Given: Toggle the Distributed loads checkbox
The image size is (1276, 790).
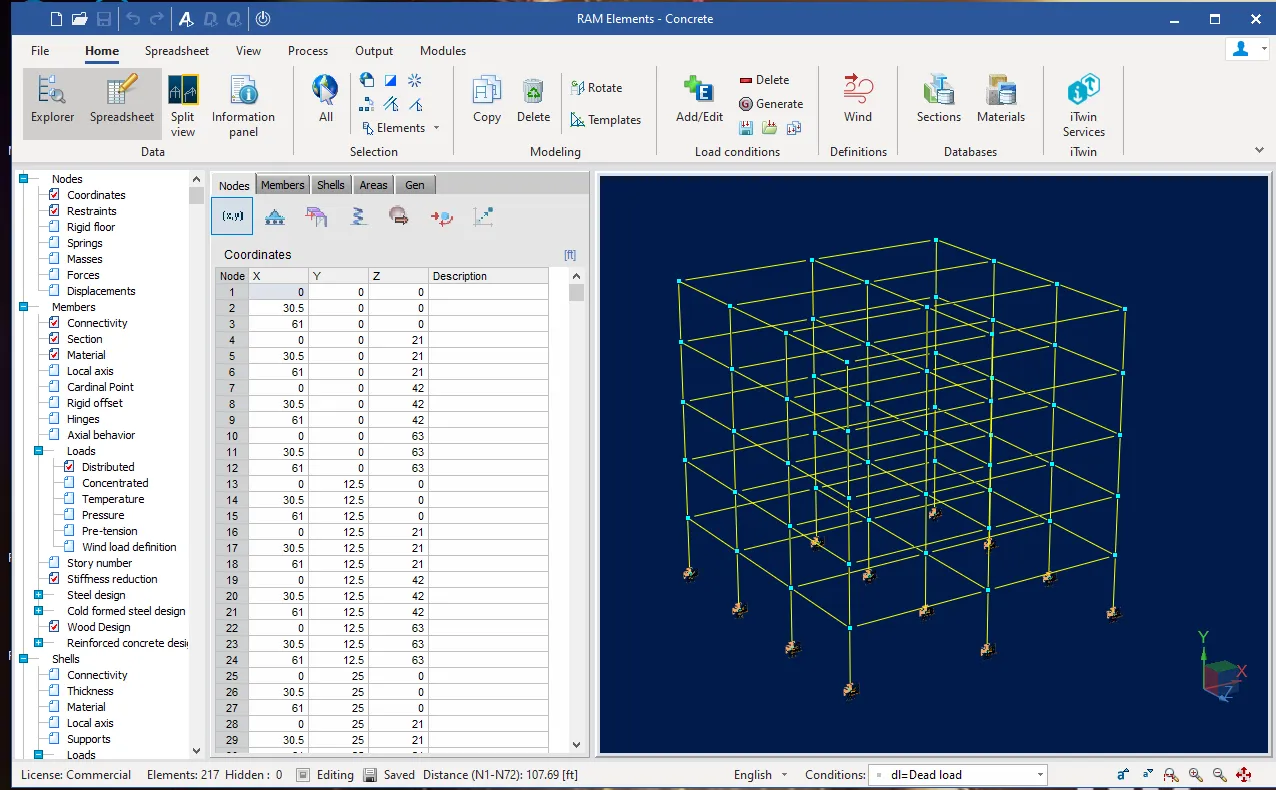Looking at the screenshot, I should point(70,467).
